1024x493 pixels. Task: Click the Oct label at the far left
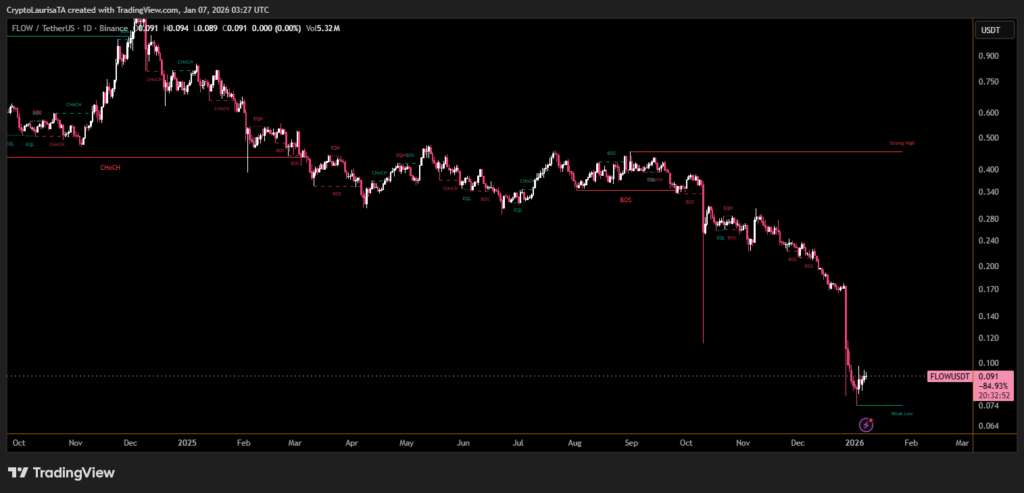pyautogui.click(x=17, y=441)
